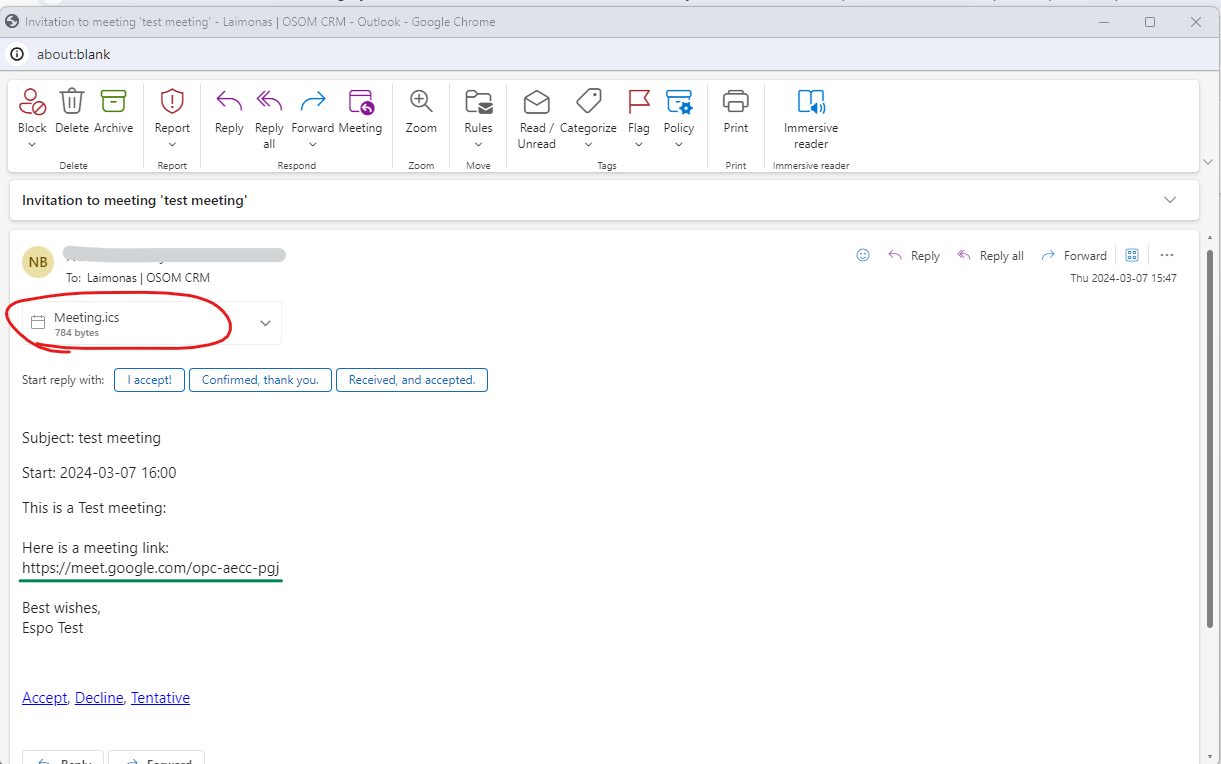Viewport: 1221px width, 764px height.
Task: Open the Categorize tag menu
Action: [x=588, y=103]
